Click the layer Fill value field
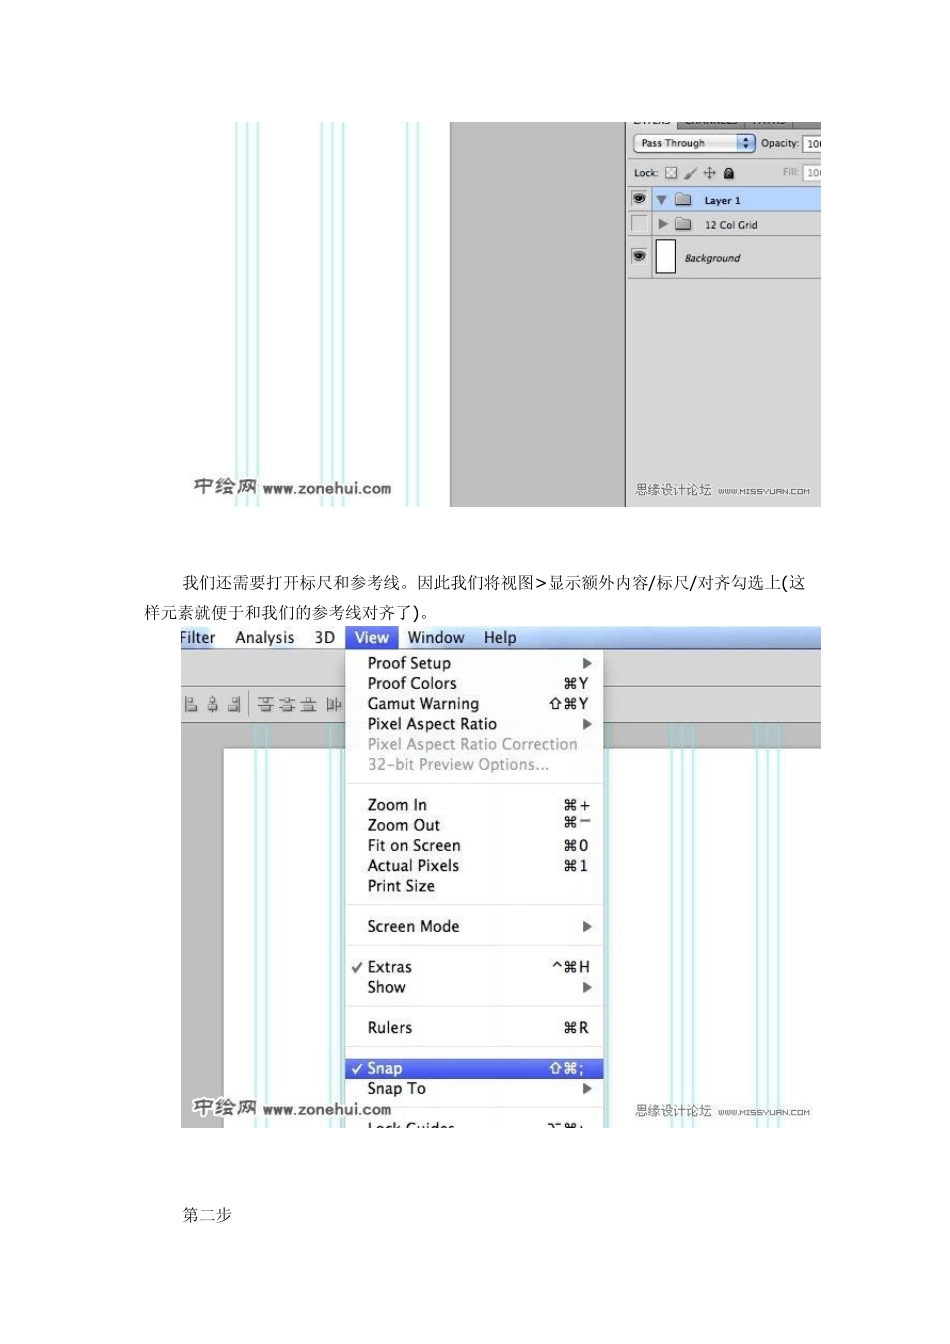This screenshot has width=950, height=1344. pyautogui.click(x=812, y=173)
